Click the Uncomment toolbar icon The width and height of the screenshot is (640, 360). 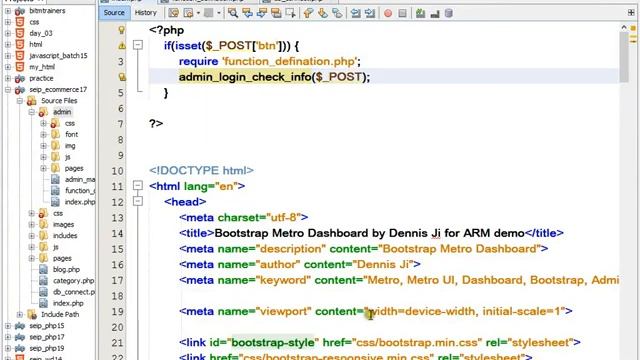point(435,14)
